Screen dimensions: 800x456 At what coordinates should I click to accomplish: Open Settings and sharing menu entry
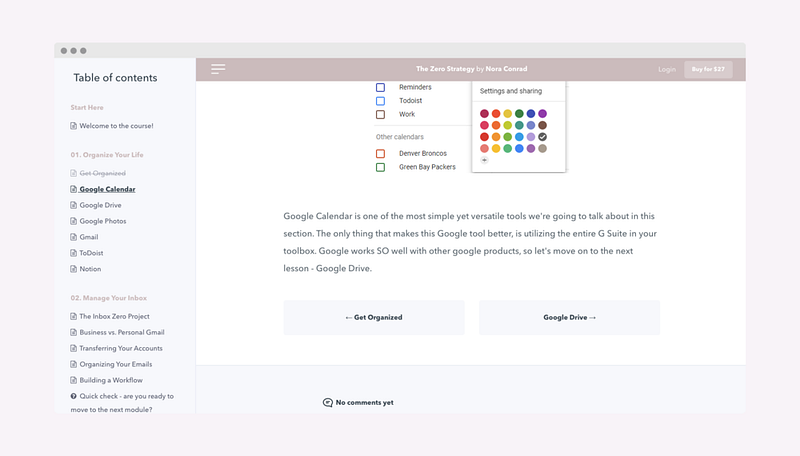[x=511, y=91]
